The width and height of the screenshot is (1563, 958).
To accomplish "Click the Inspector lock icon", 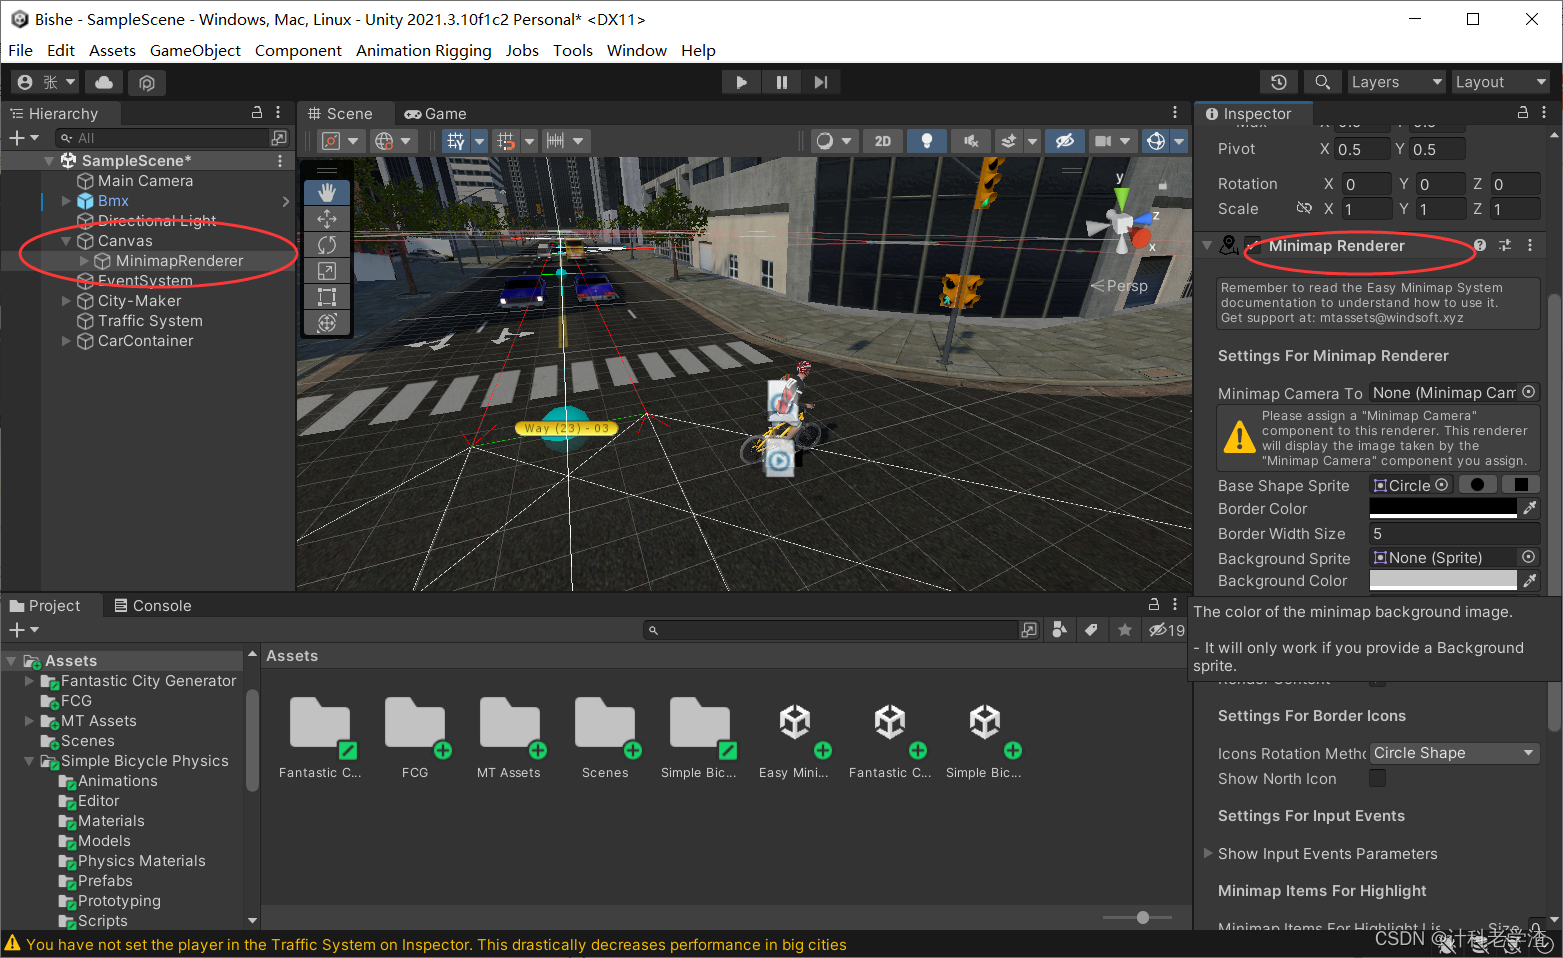I will [x=1523, y=113].
